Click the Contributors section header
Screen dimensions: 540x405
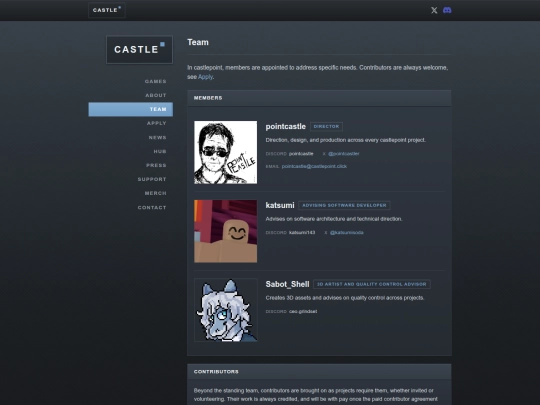pos(319,372)
